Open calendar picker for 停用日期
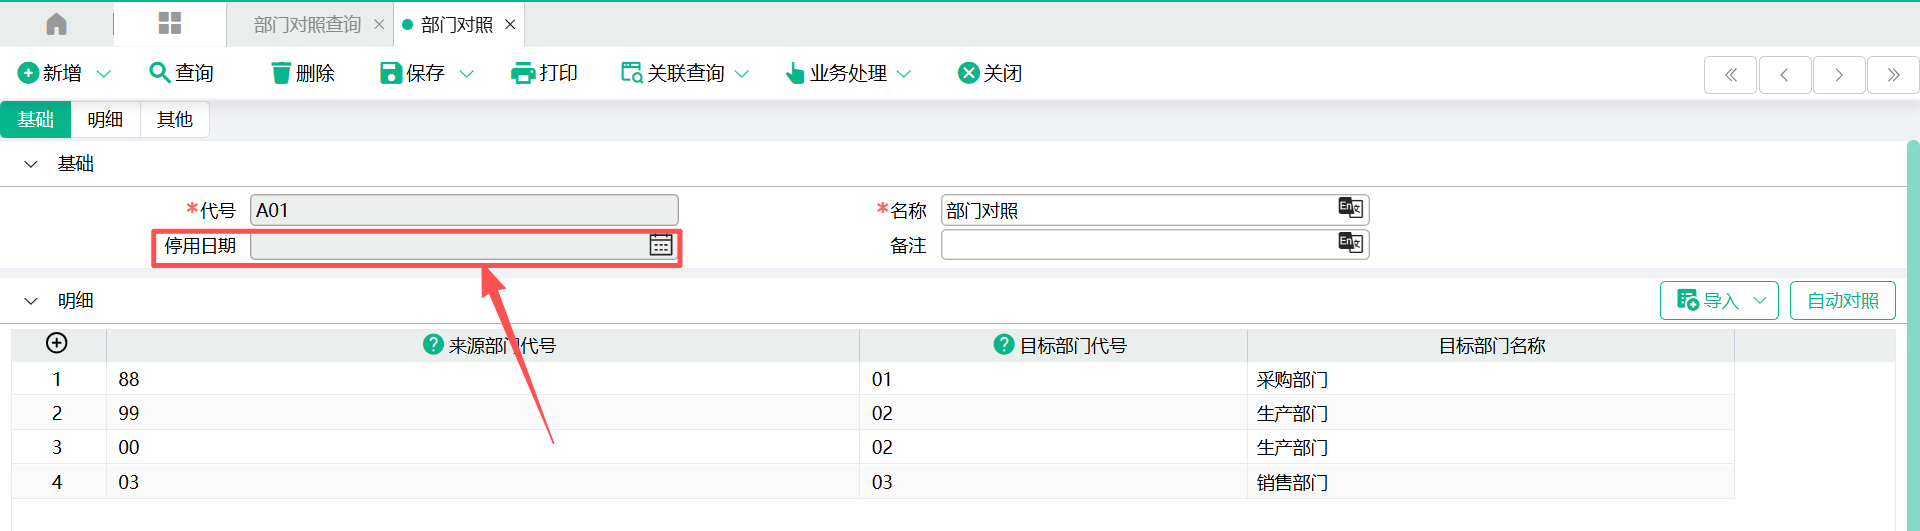 click(661, 245)
